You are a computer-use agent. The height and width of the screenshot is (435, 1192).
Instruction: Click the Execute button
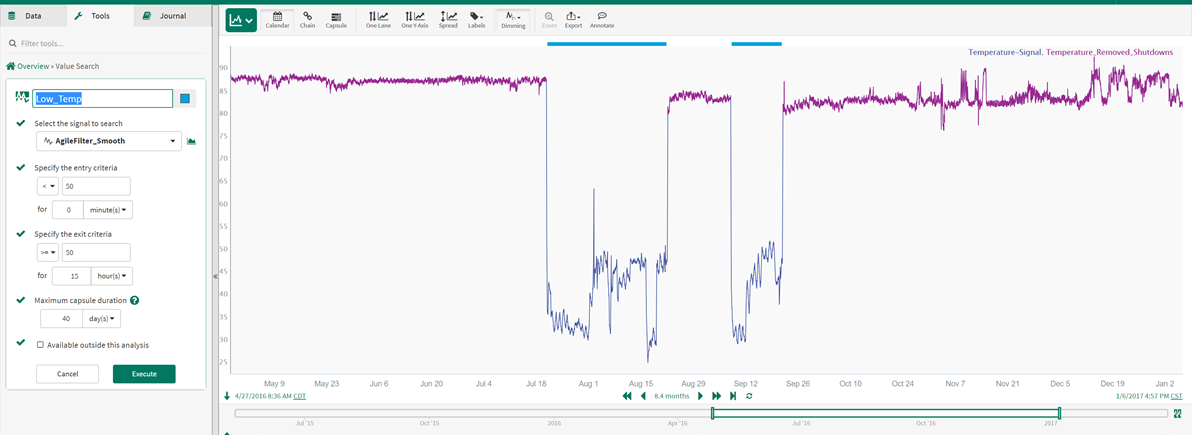(144, 374)
